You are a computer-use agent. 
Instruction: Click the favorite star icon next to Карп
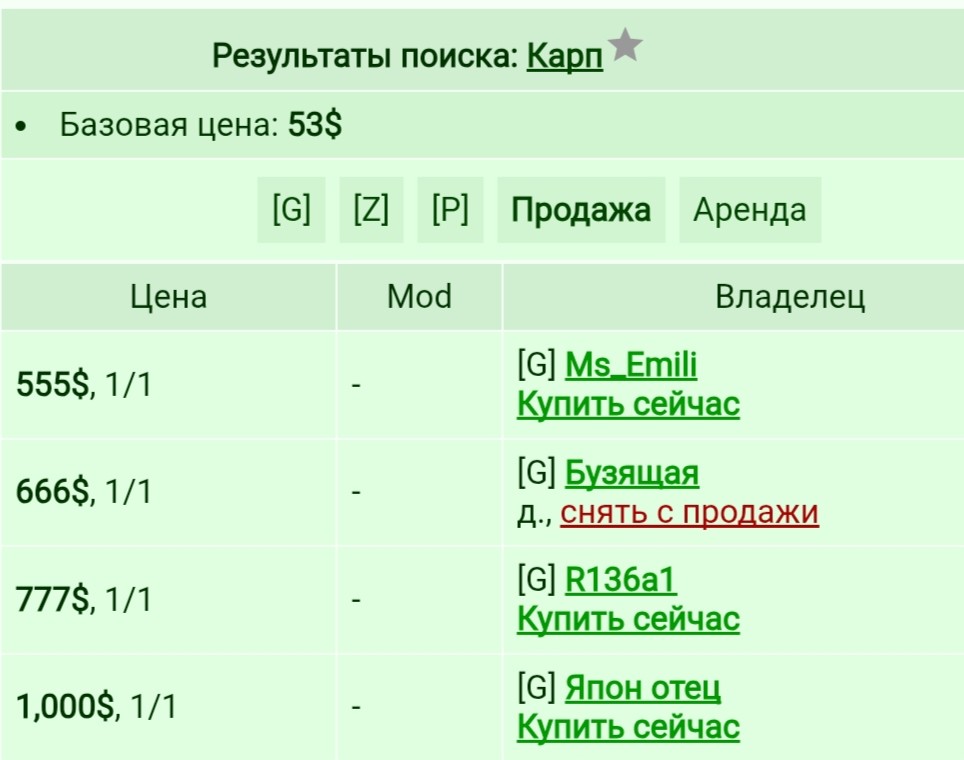pyautogui.click(x=625, y=44)
